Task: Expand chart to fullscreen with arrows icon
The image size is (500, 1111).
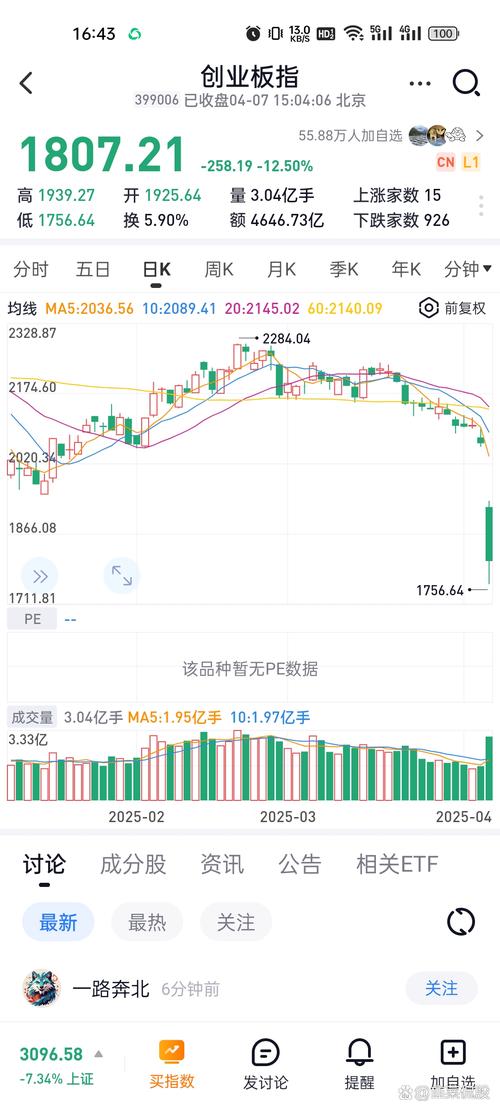Action: [122, 575]
